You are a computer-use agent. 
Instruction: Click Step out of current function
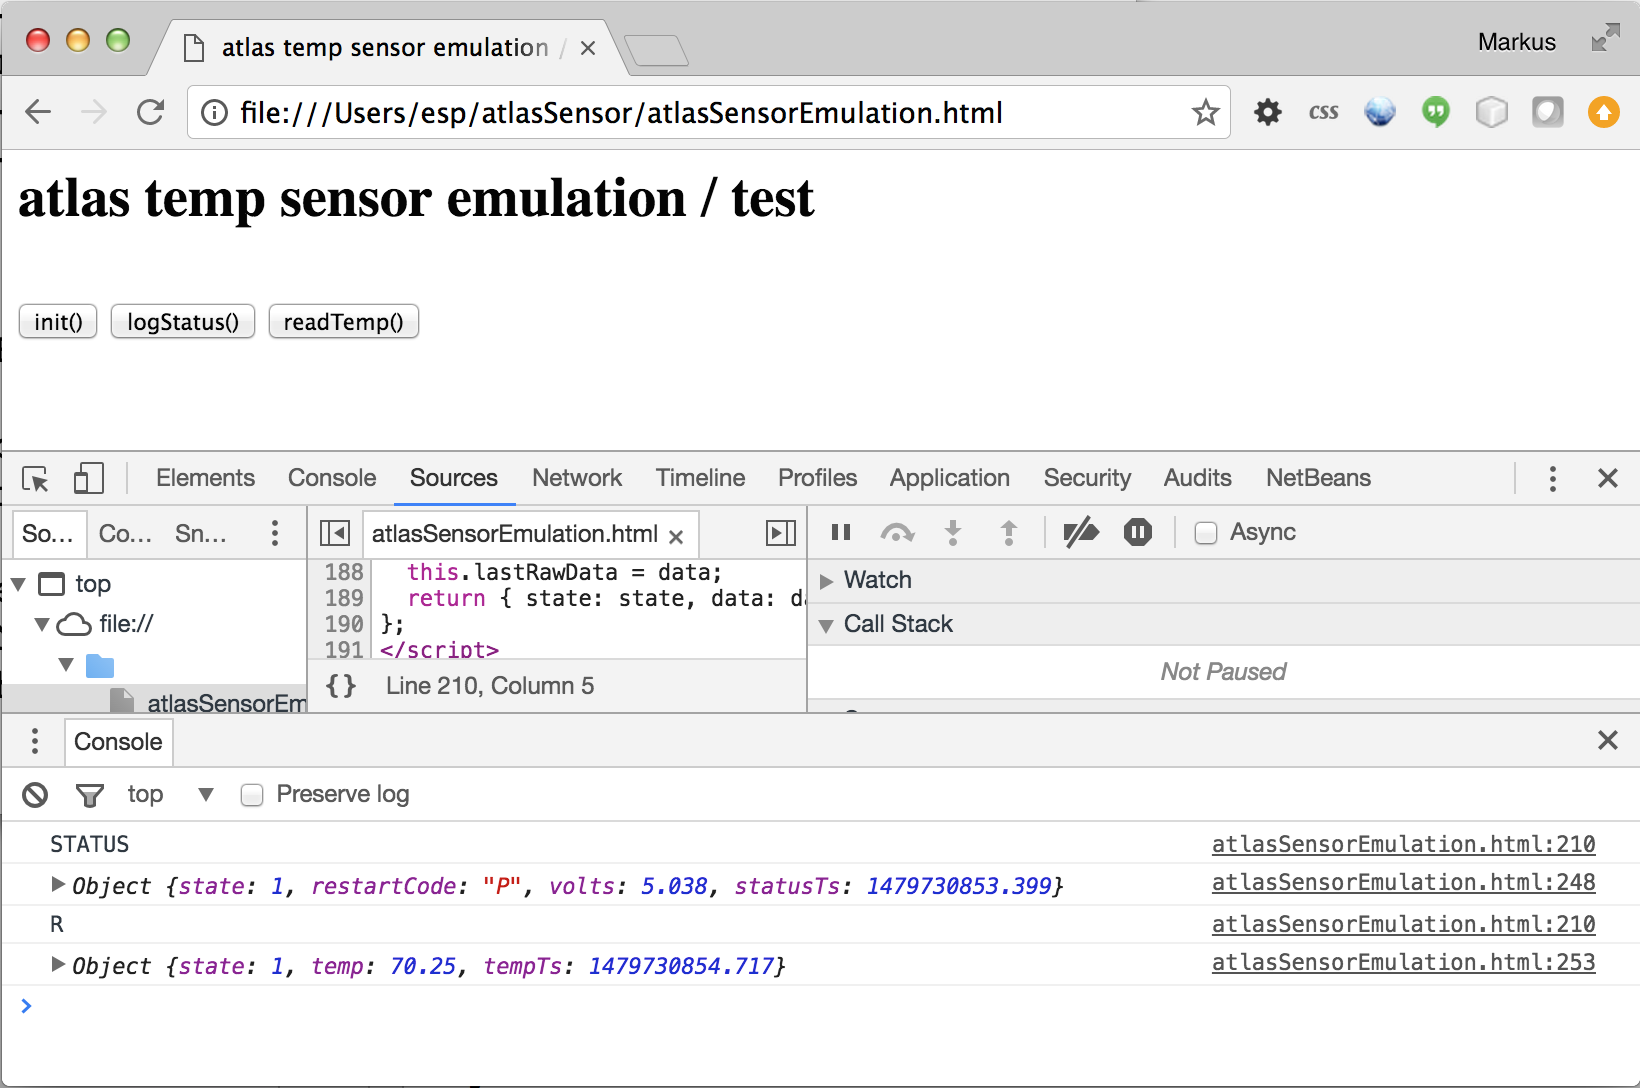tap(1009, 533)
